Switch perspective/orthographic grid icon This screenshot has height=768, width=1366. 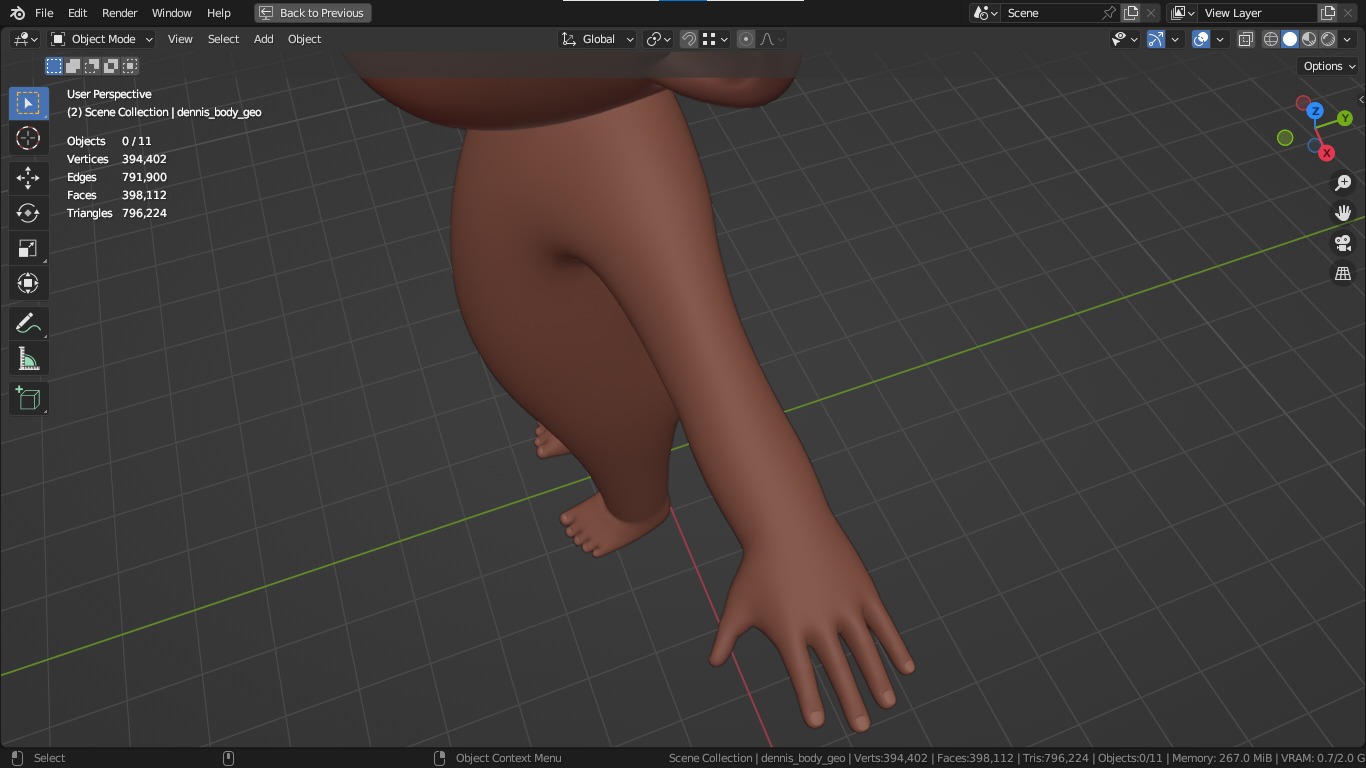(1343, 273)
